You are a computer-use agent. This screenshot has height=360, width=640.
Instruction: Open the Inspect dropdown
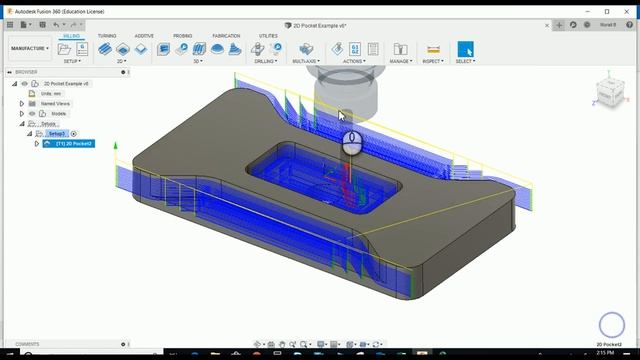click(433, 61)
